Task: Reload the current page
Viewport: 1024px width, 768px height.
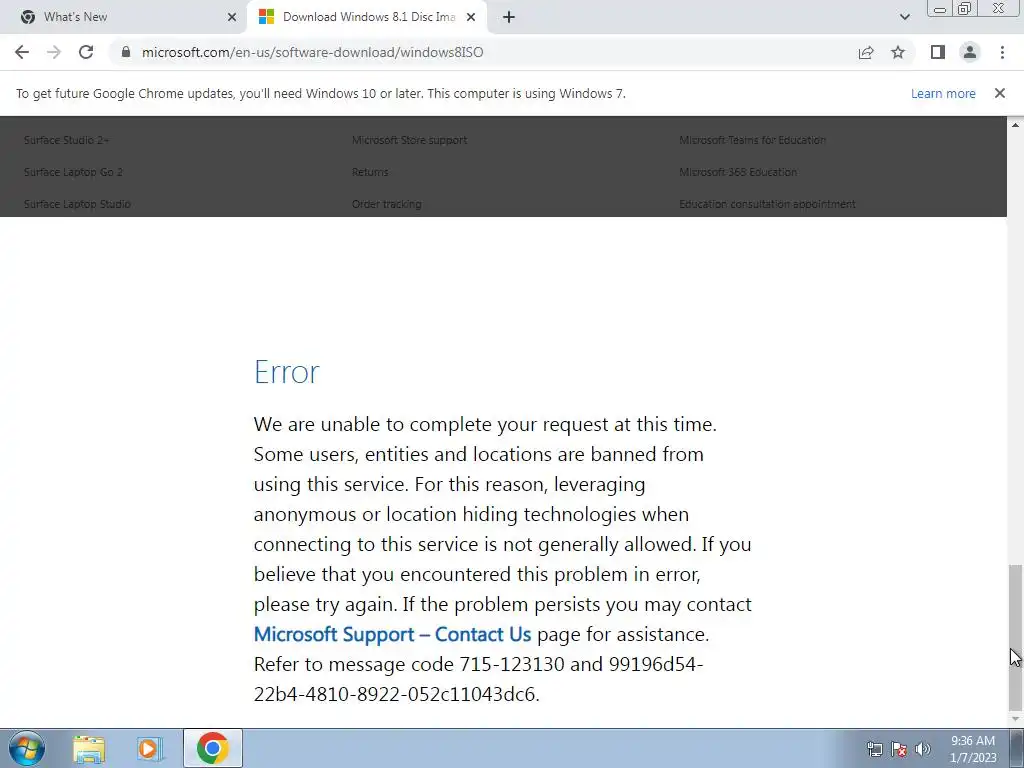Action: (86, 52)
